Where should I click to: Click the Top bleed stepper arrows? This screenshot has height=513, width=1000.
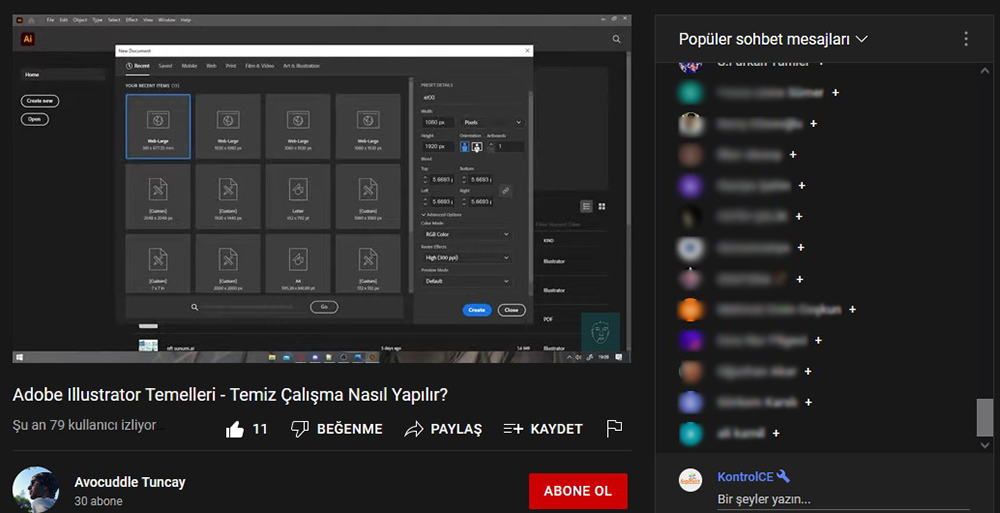(425, 180)
